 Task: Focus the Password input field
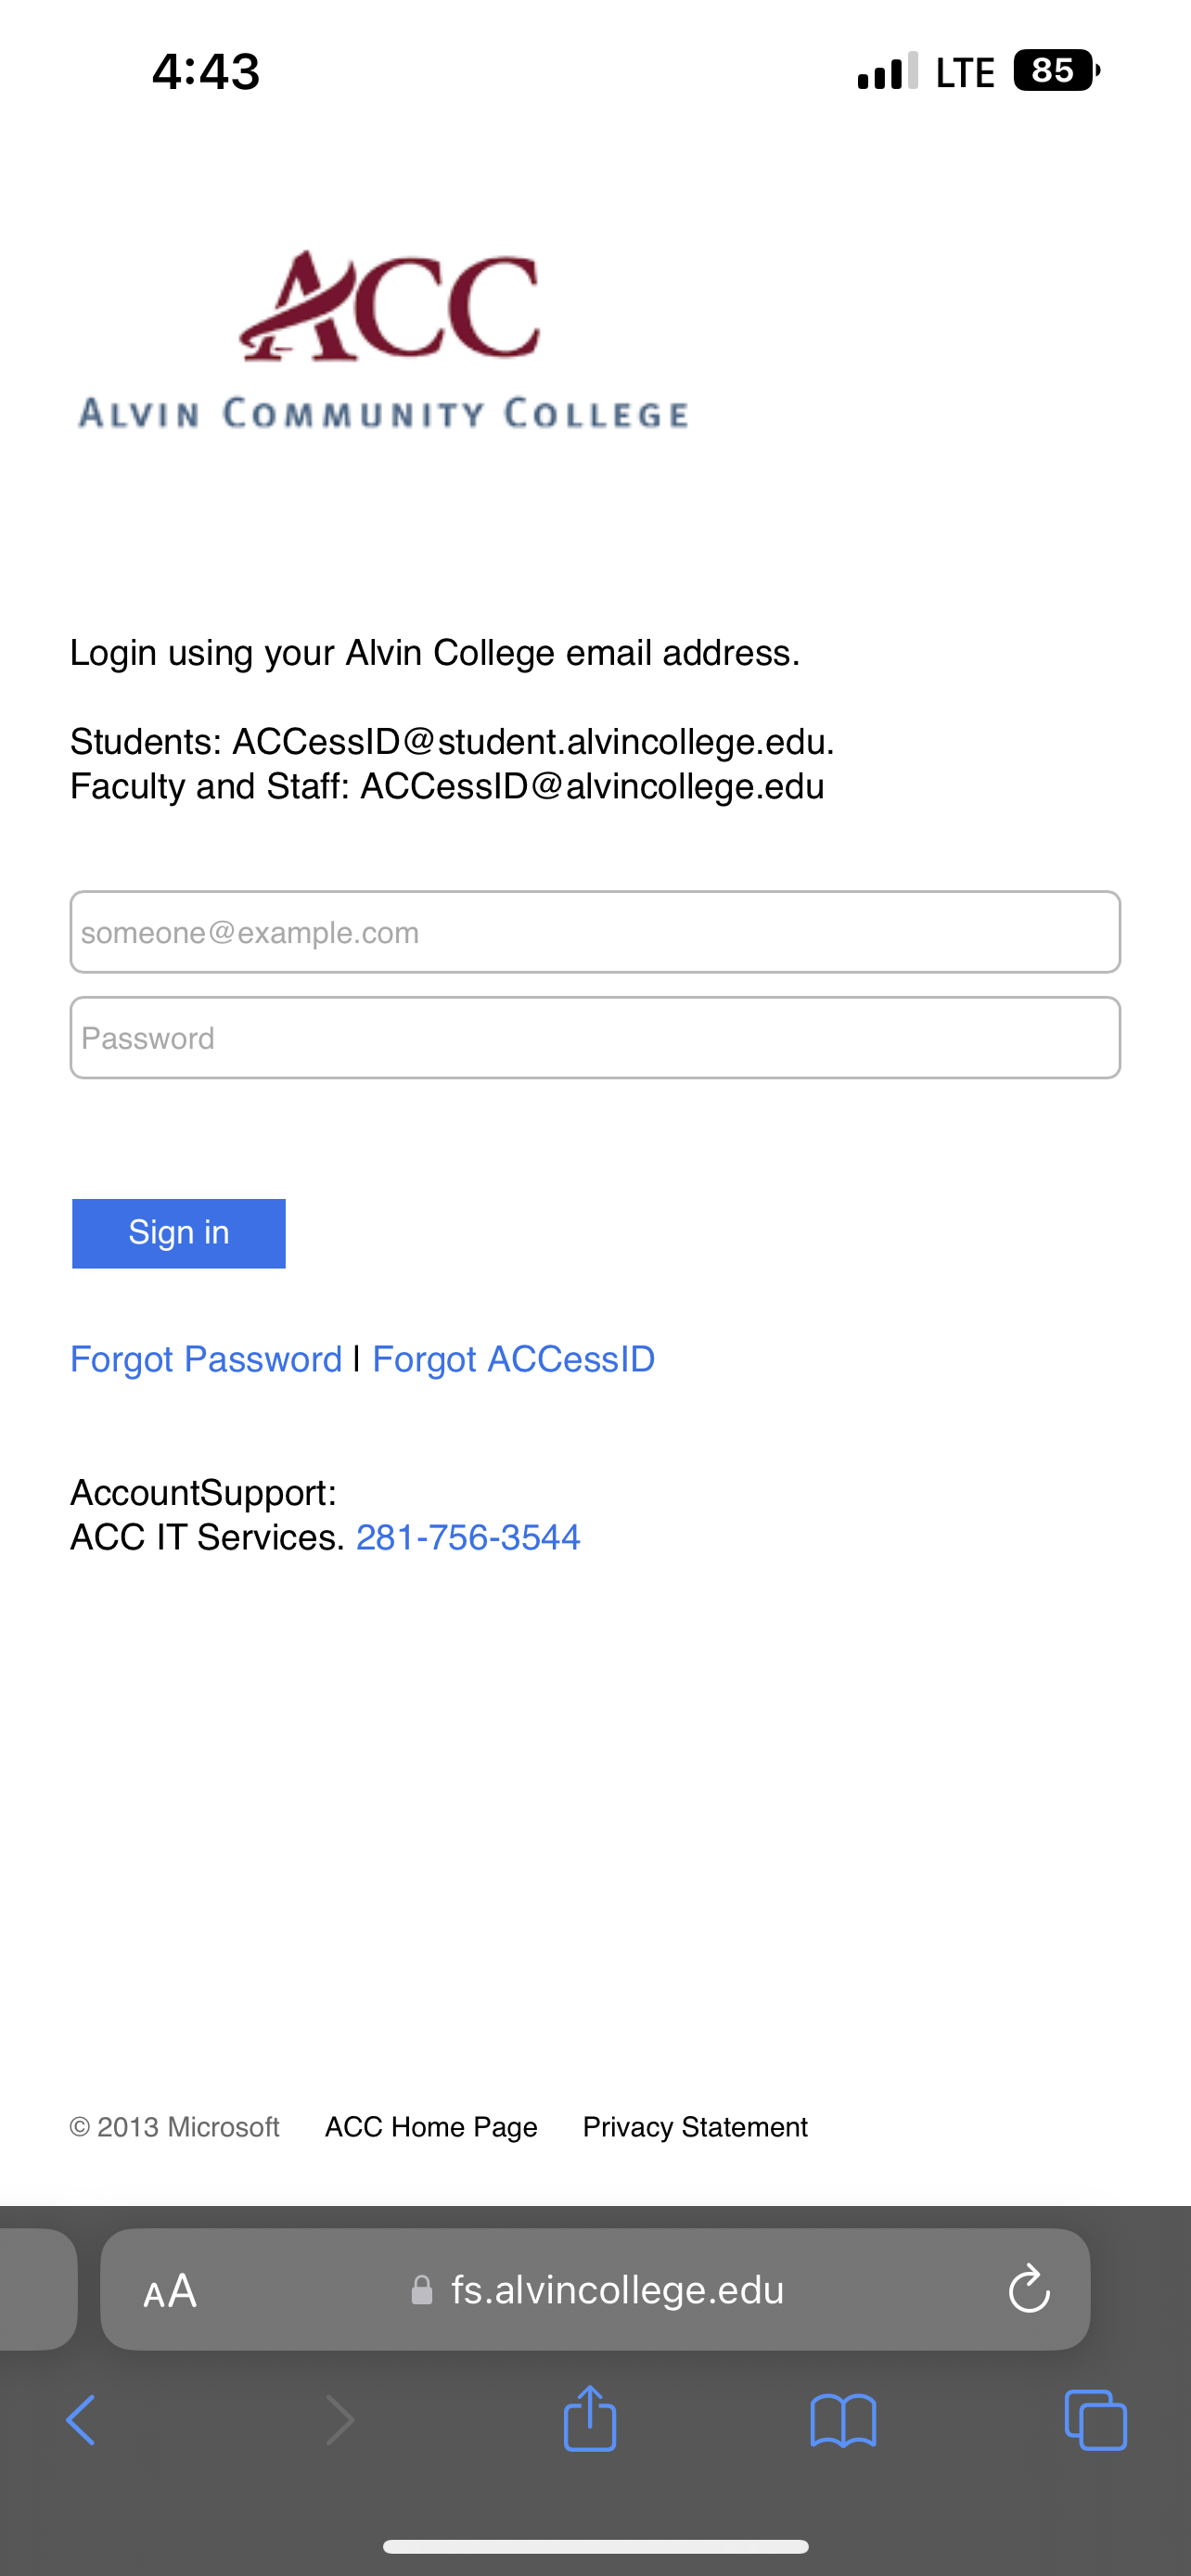tap(595, 1038)
